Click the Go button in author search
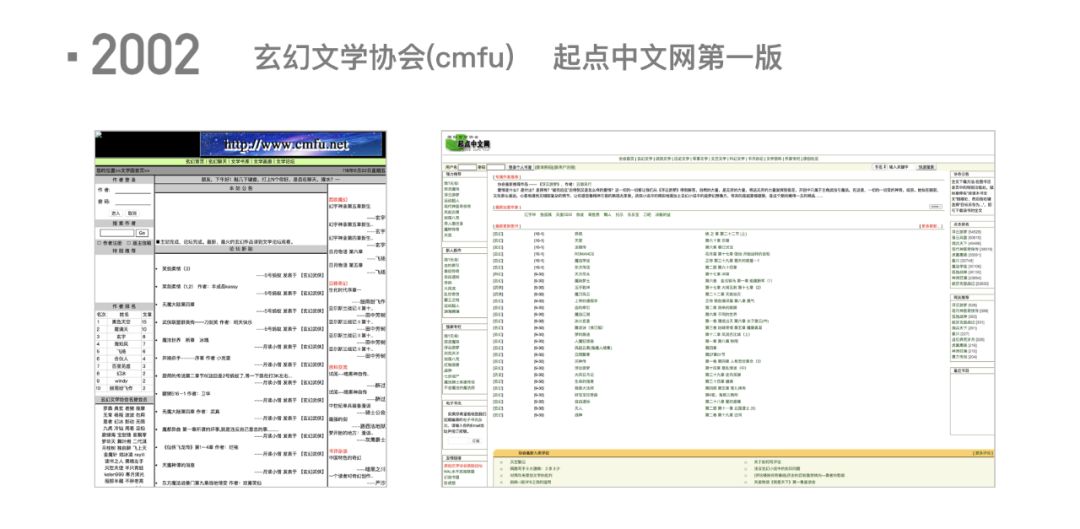This screenshot has height=529, width=1080. click(x=142, y=233)
